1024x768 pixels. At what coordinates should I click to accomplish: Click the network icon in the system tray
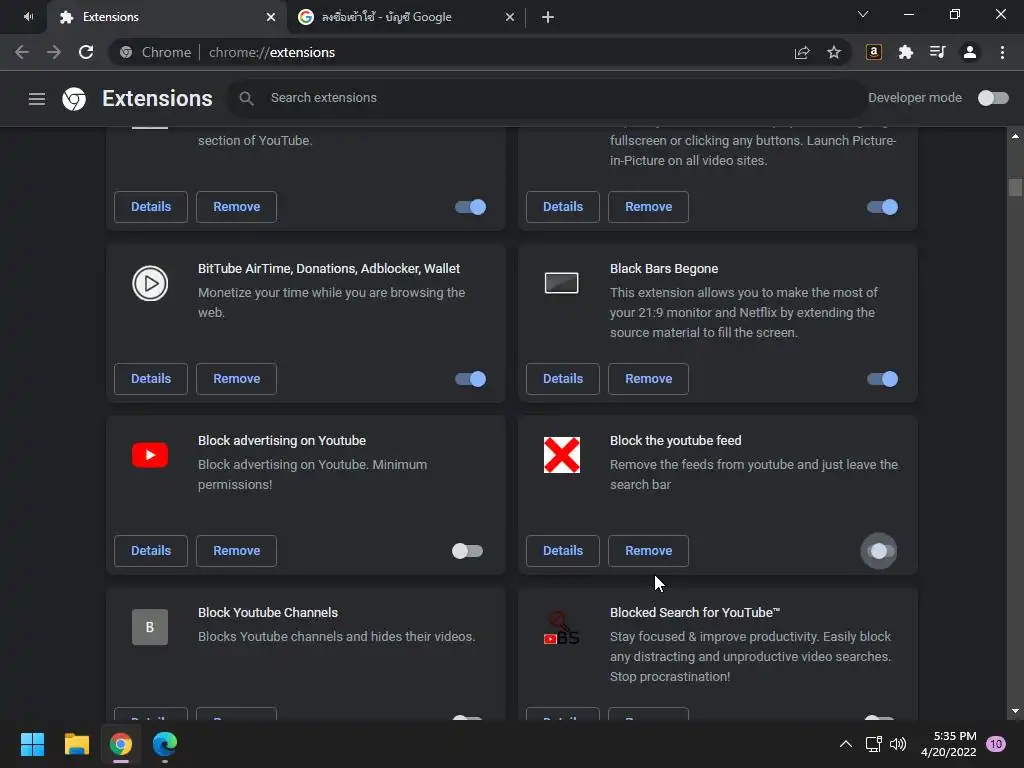tap(873, 744)
